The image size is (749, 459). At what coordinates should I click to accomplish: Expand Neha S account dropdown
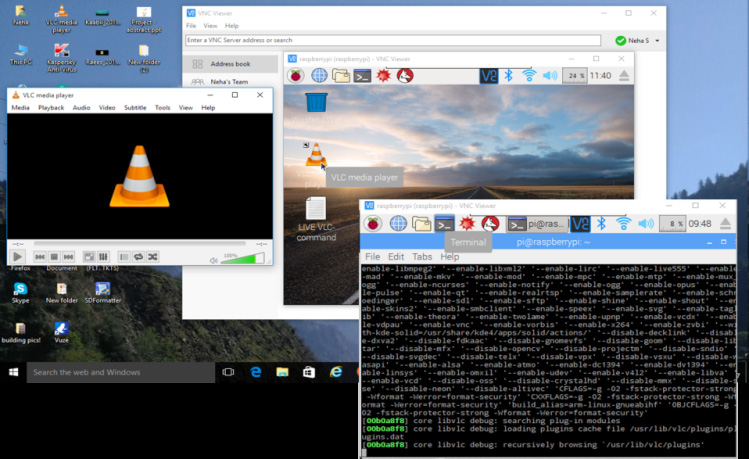point(657,41)
